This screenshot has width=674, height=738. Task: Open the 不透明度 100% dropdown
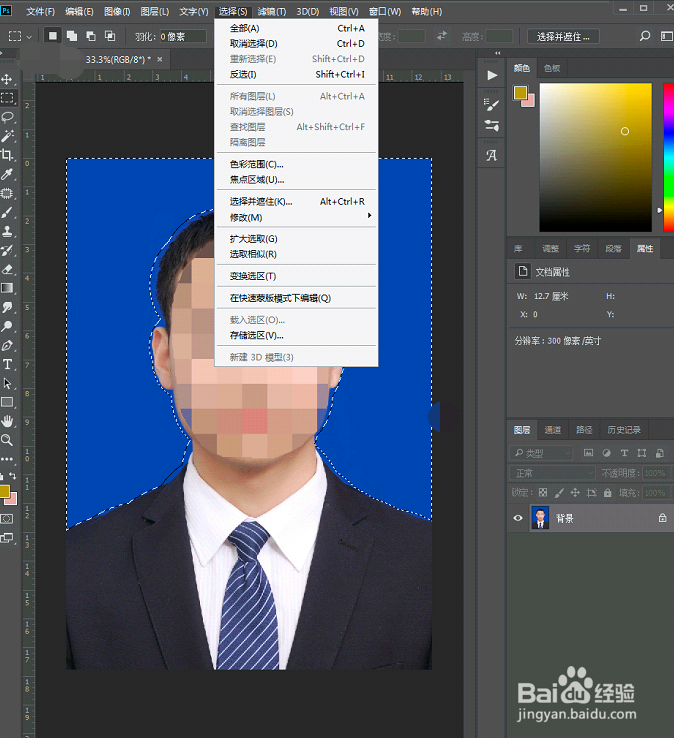(655, 473)
